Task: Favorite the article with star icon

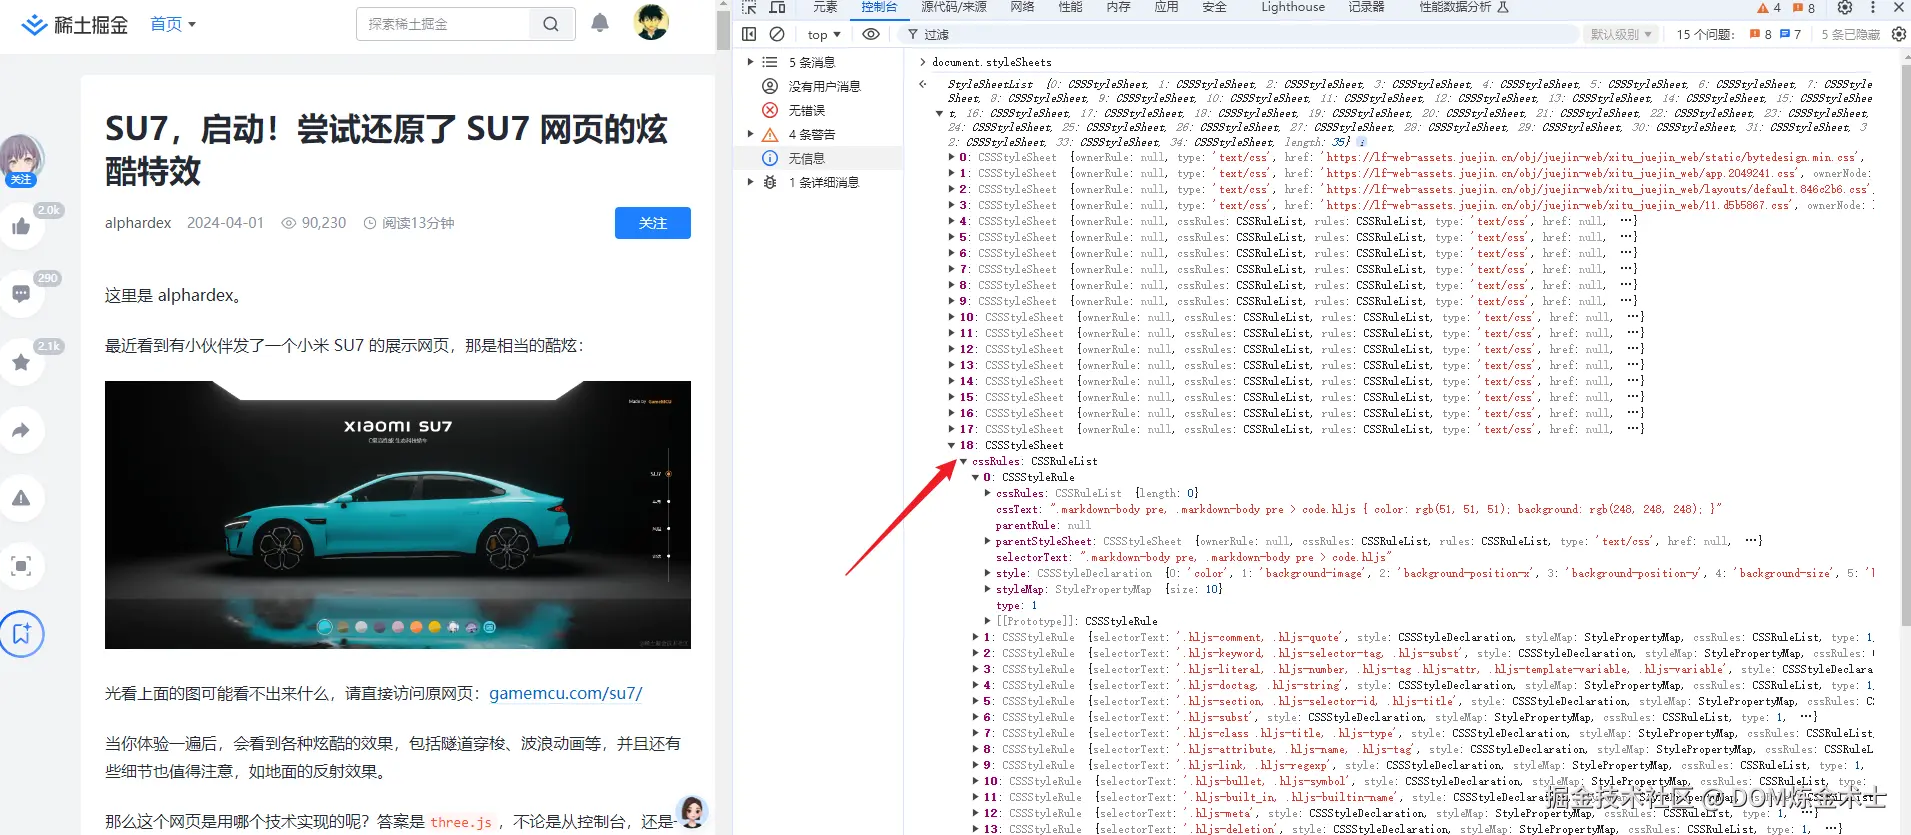Action: [x=21, y=362]
